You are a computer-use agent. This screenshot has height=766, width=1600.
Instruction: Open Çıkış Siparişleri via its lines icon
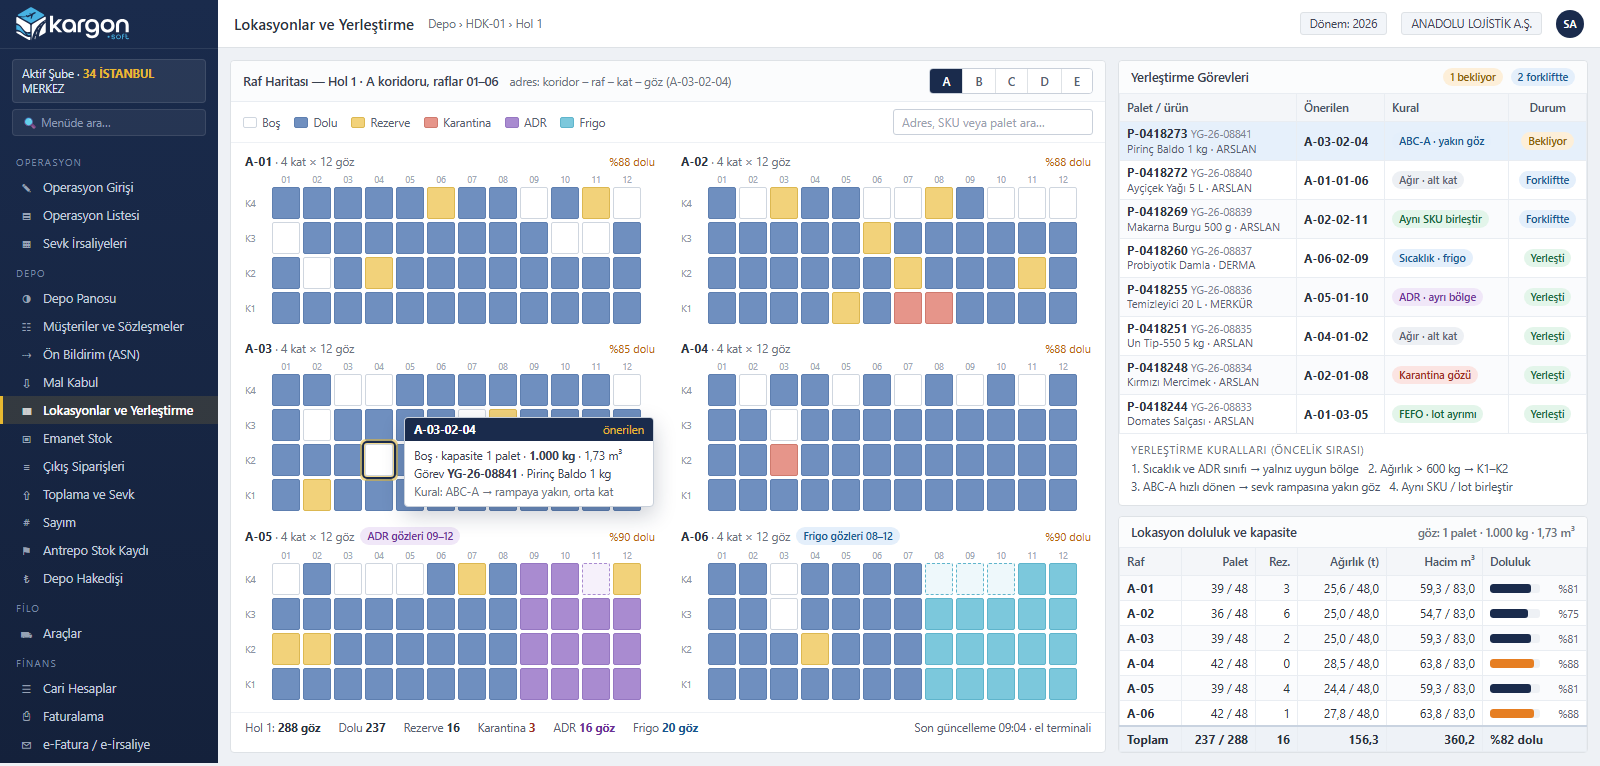(26, 467)
